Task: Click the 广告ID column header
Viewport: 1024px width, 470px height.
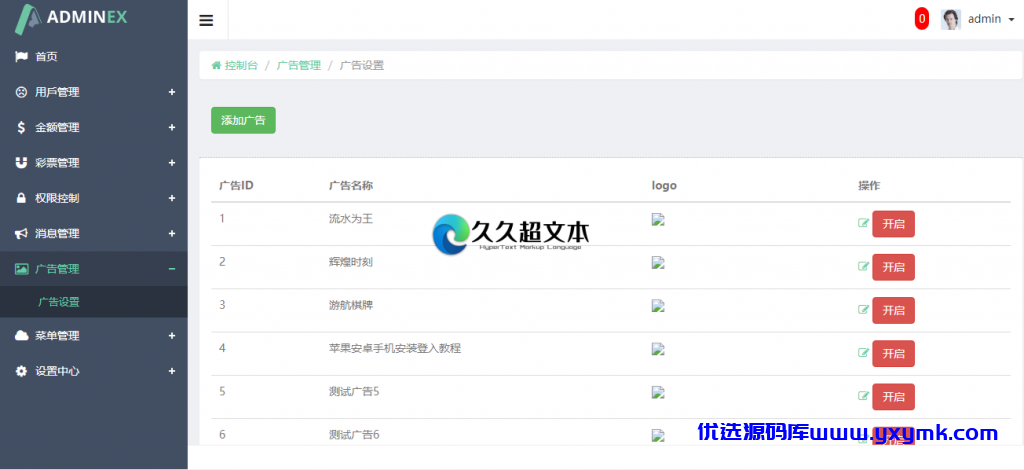Action: (x=236, y=185)
